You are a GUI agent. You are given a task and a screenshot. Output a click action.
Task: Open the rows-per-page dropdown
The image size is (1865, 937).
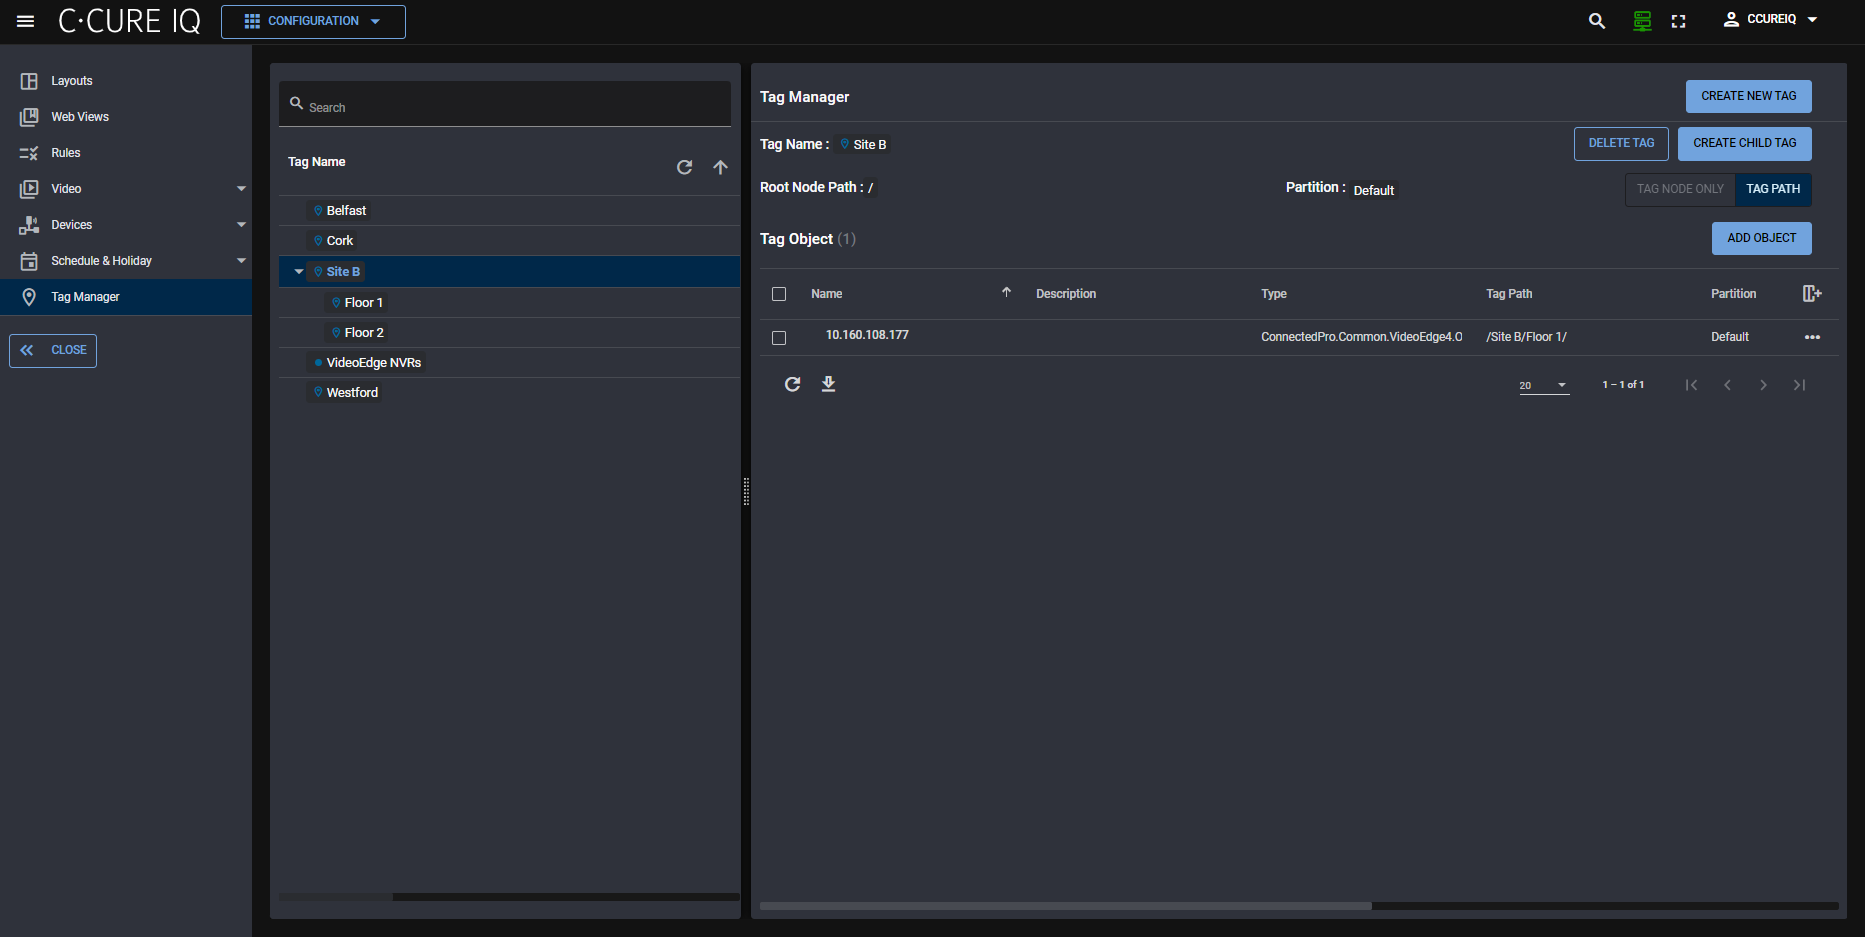[1544, 385]
